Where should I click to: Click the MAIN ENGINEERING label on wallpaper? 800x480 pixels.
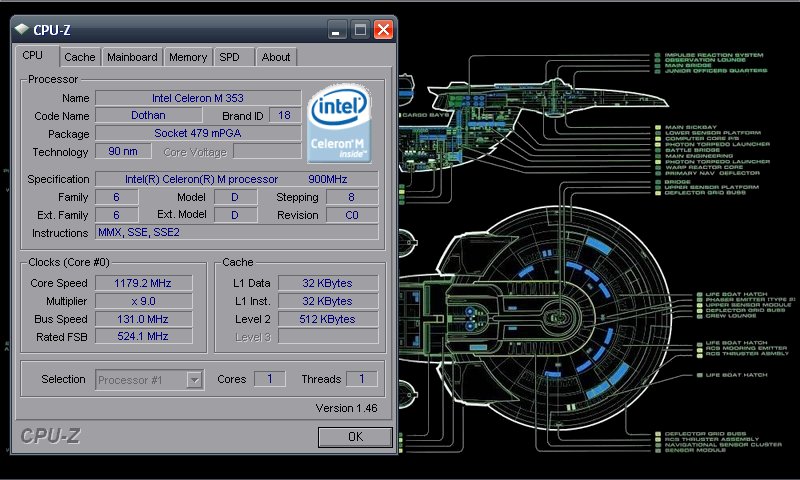[698, 156]
